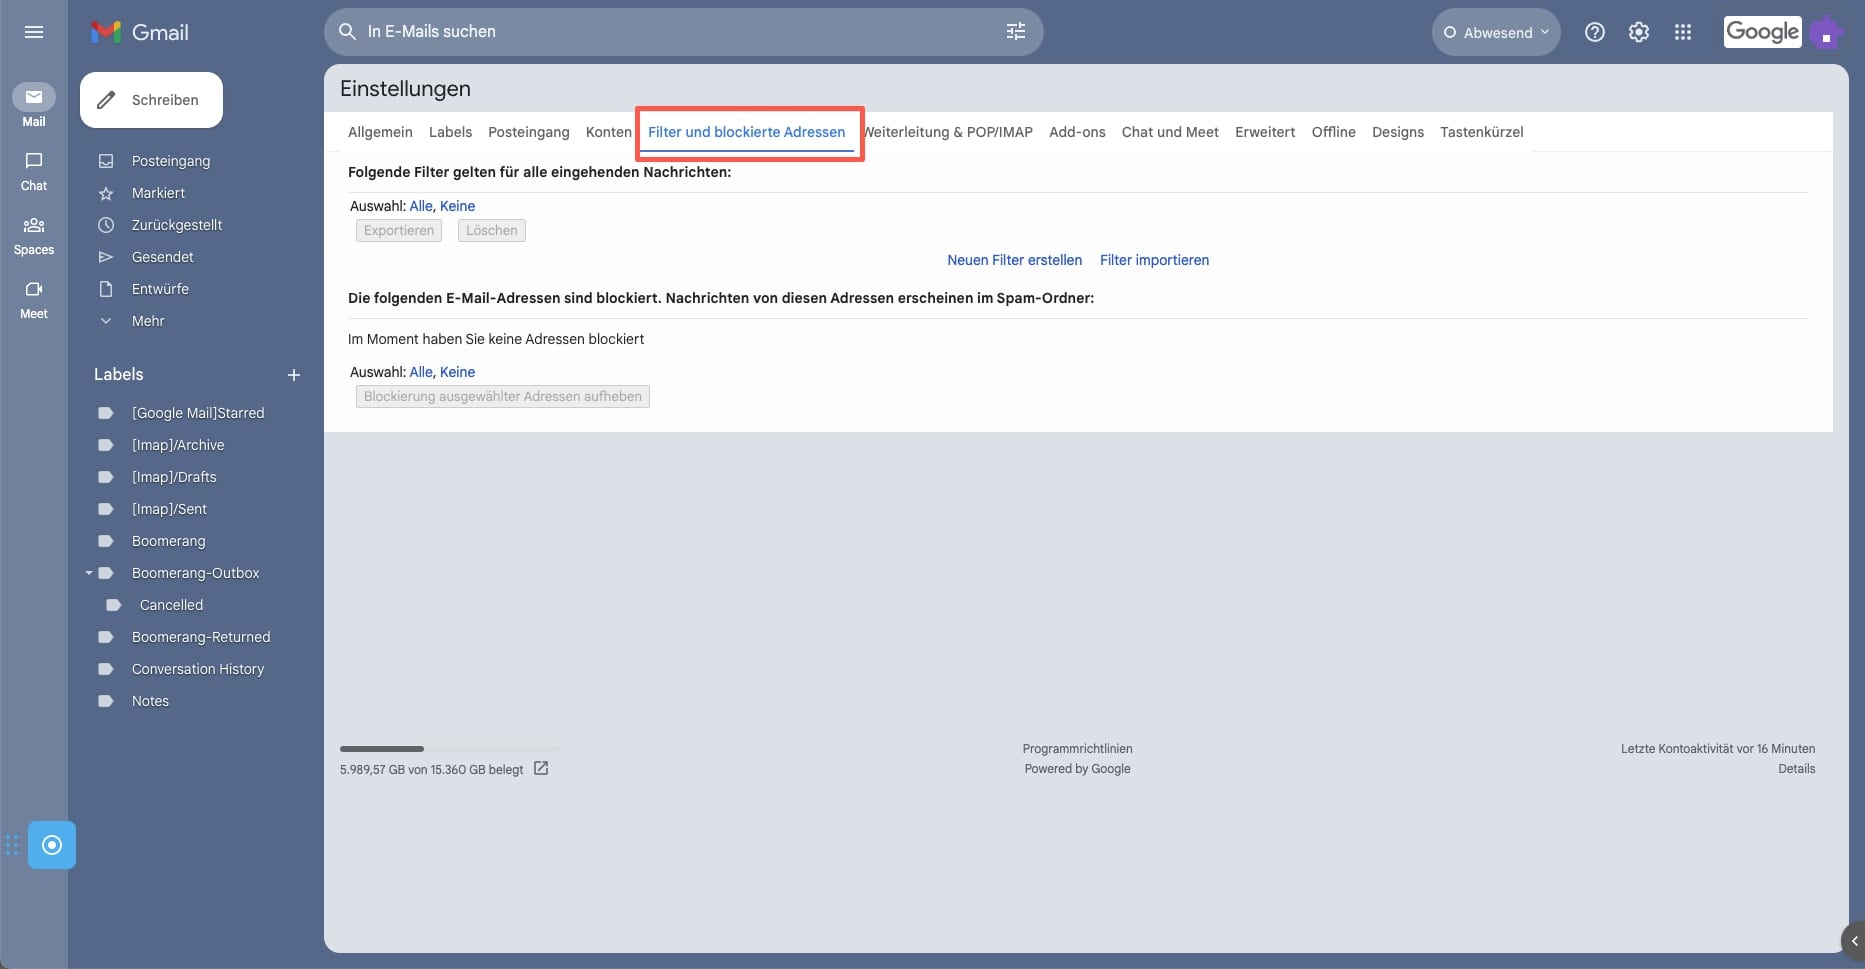Click the Gmail logo

click(137, 31)
